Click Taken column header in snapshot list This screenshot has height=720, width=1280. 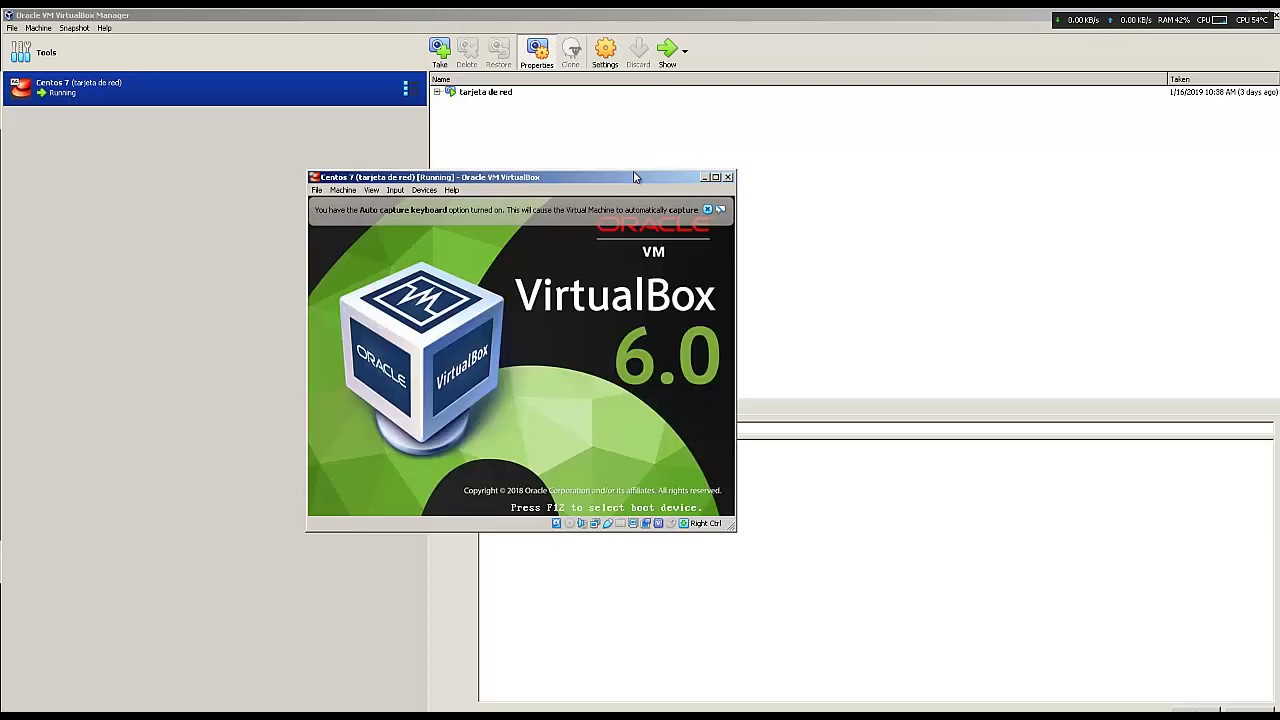pyautogui.click(x=1224, y=79)
